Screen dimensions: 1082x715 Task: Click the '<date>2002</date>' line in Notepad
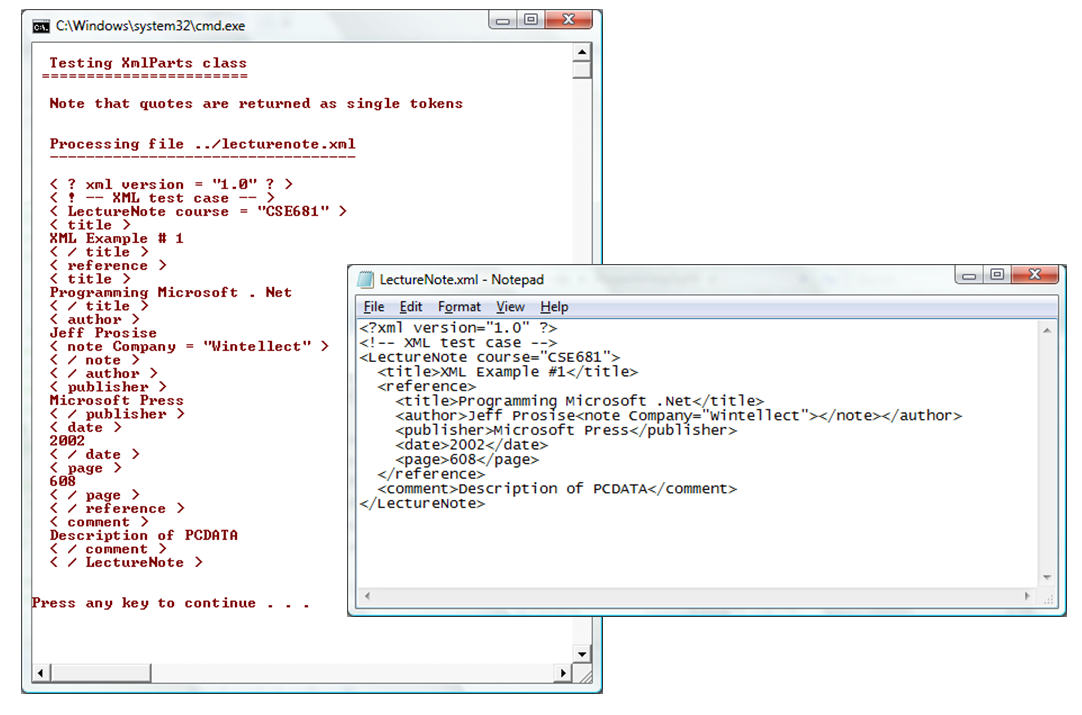(x=472, y=445)
